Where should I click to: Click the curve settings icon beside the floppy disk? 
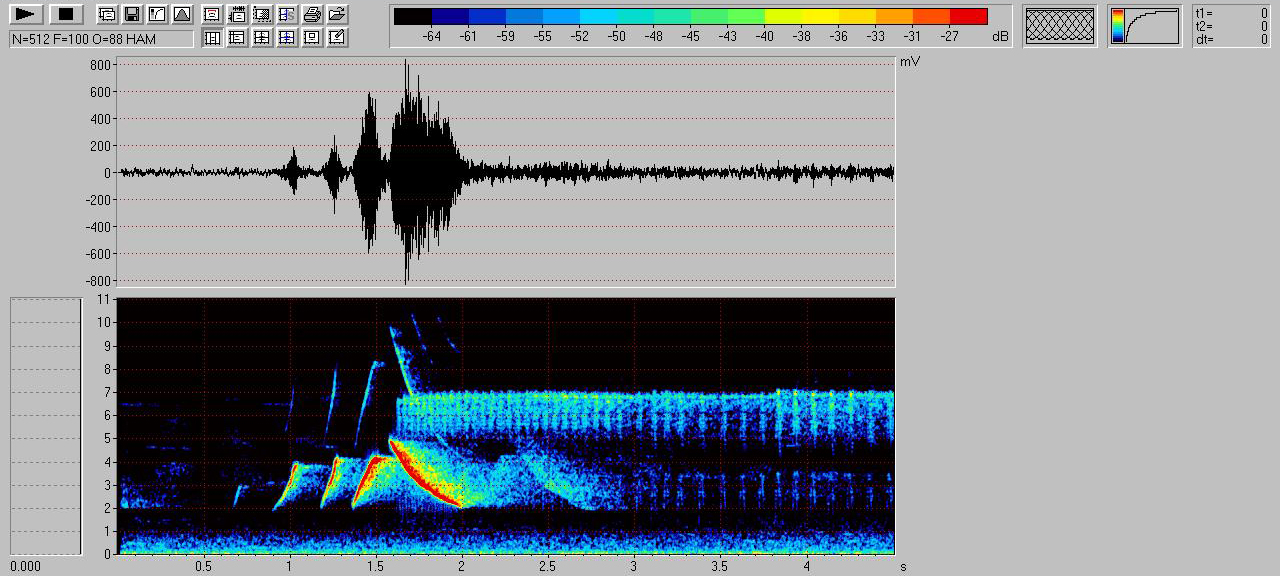point(157,14)
